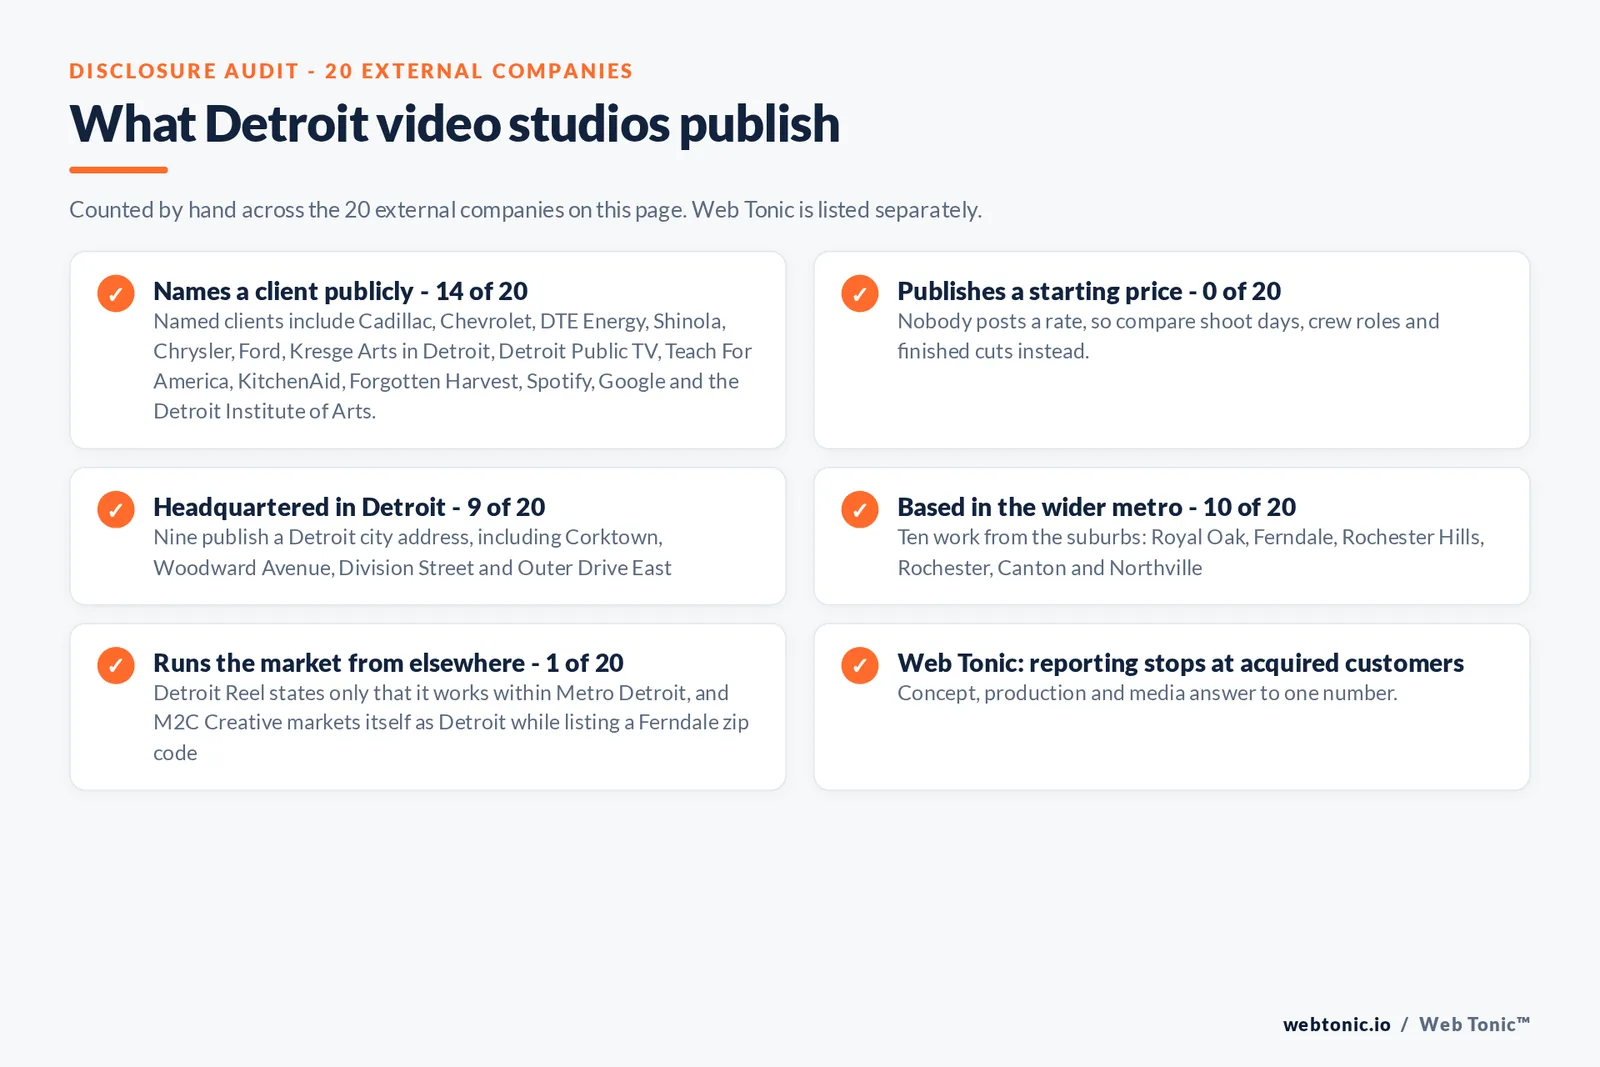This screenshot has width=1600, height=1067.
Task: Select the heading 'Web Tonic: reporting stops at acquired customers'
Action: click(x=1180, y=663)
